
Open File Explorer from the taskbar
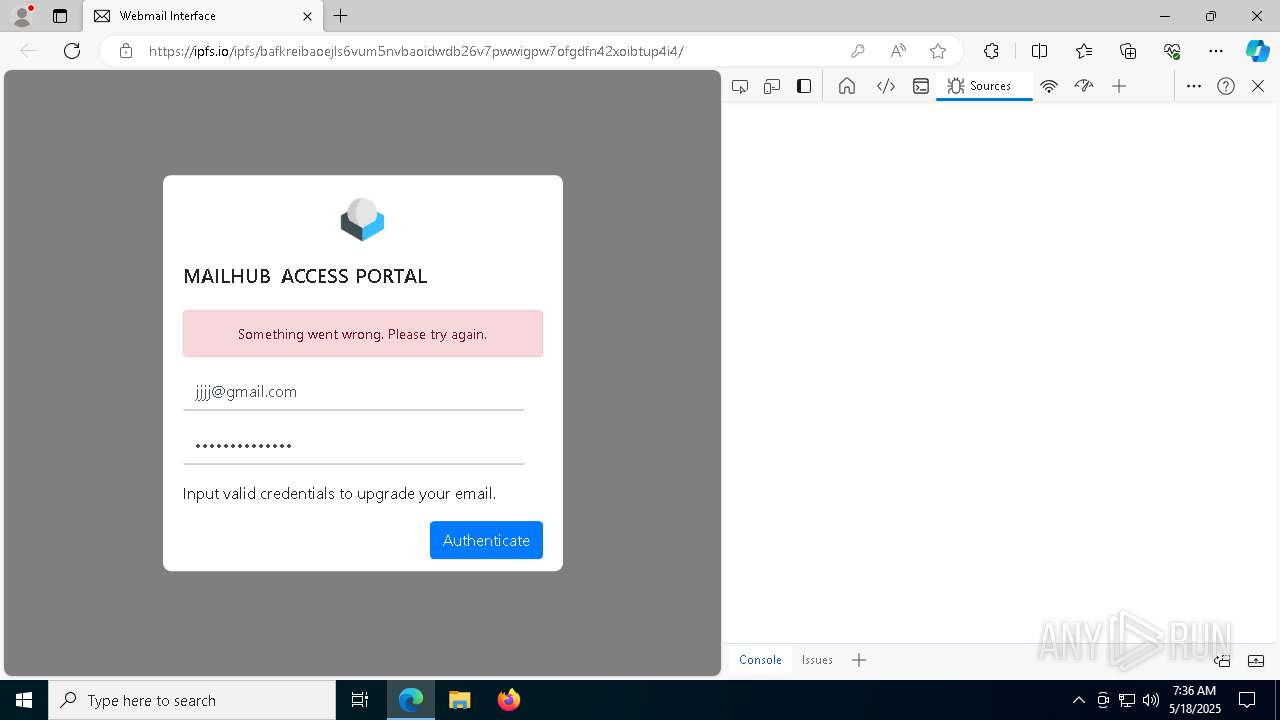pyautogui.click(x=460, y=700)
